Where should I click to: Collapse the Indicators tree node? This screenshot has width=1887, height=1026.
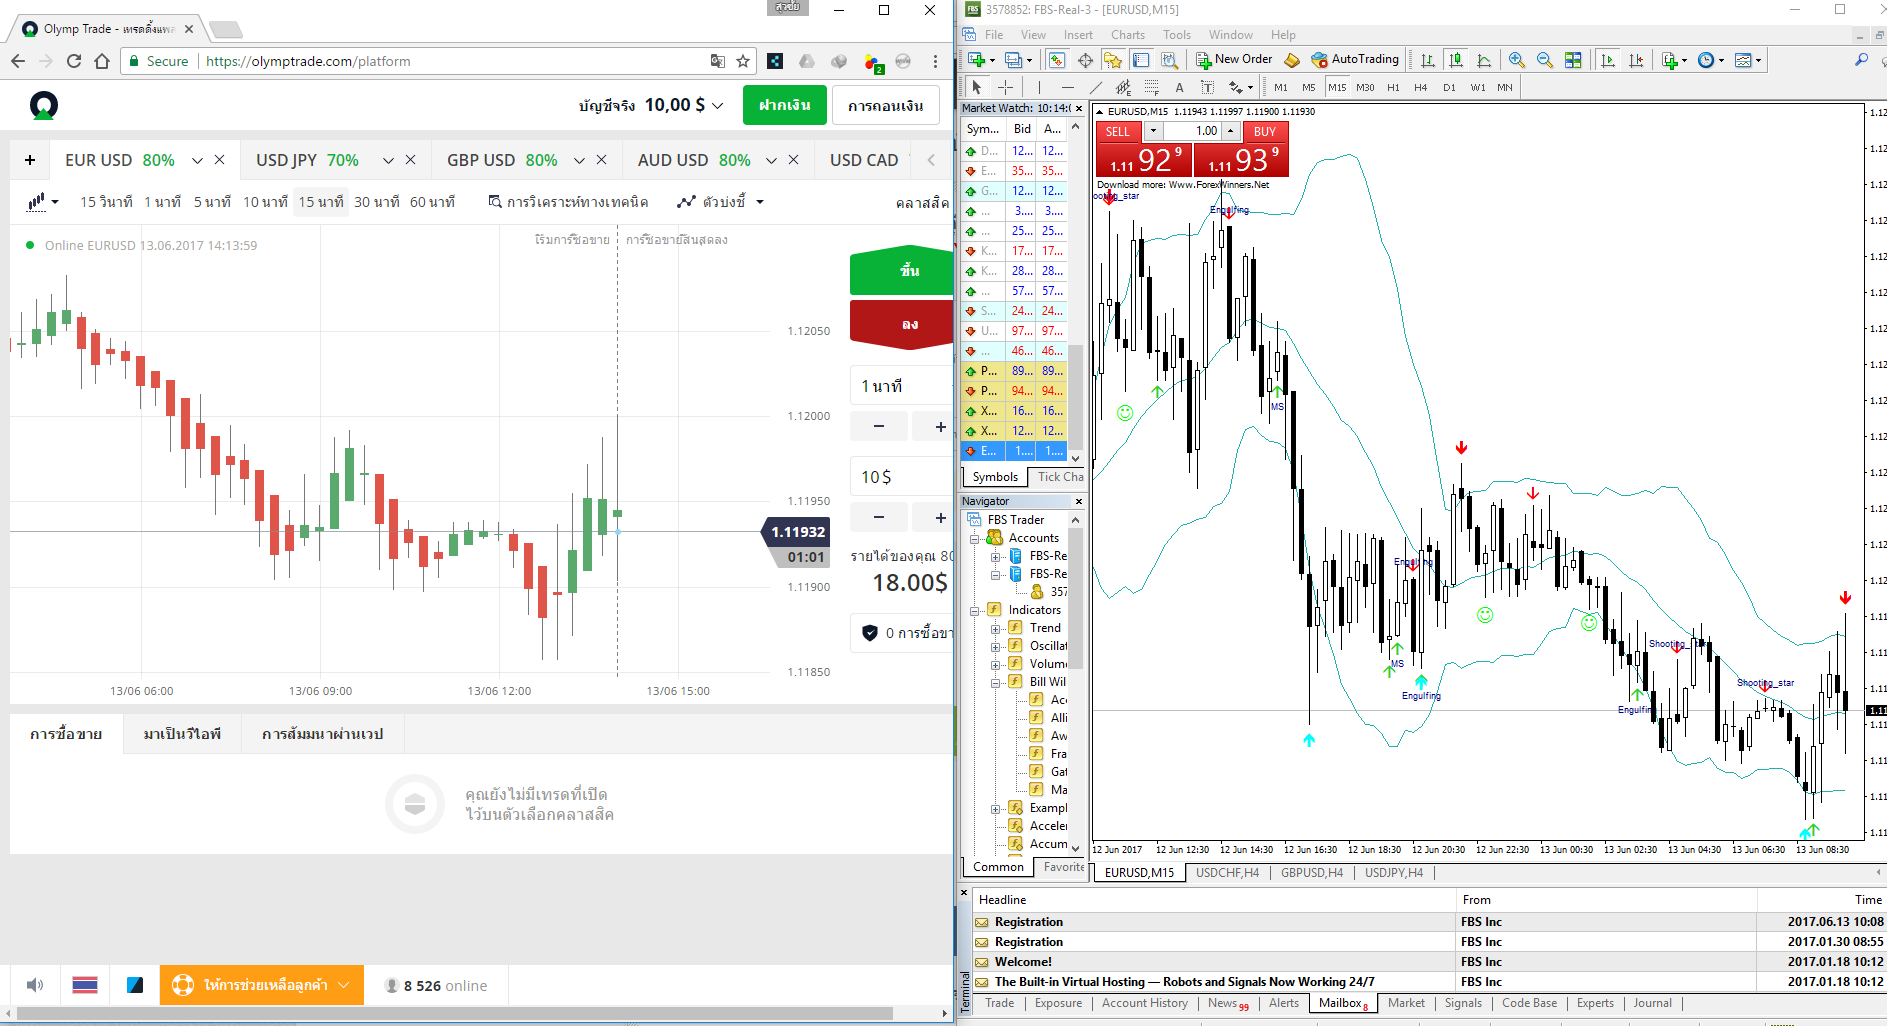point(974,611)
